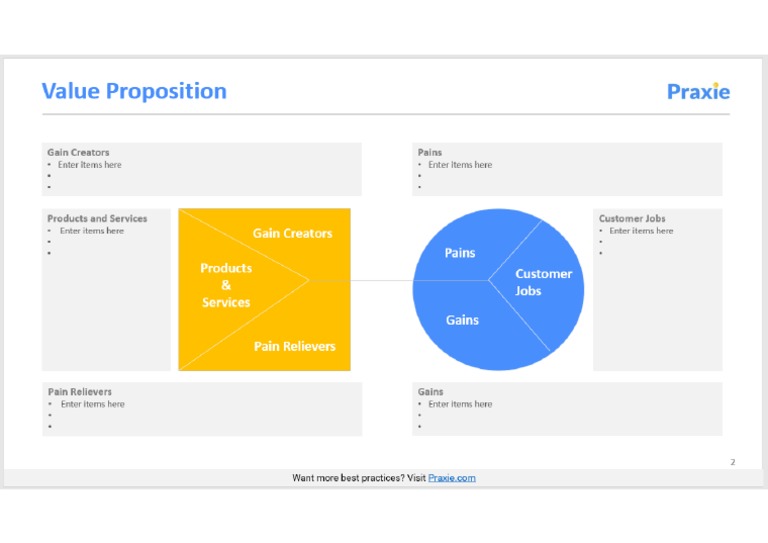Select the Value Proposition title

point(134,91)
